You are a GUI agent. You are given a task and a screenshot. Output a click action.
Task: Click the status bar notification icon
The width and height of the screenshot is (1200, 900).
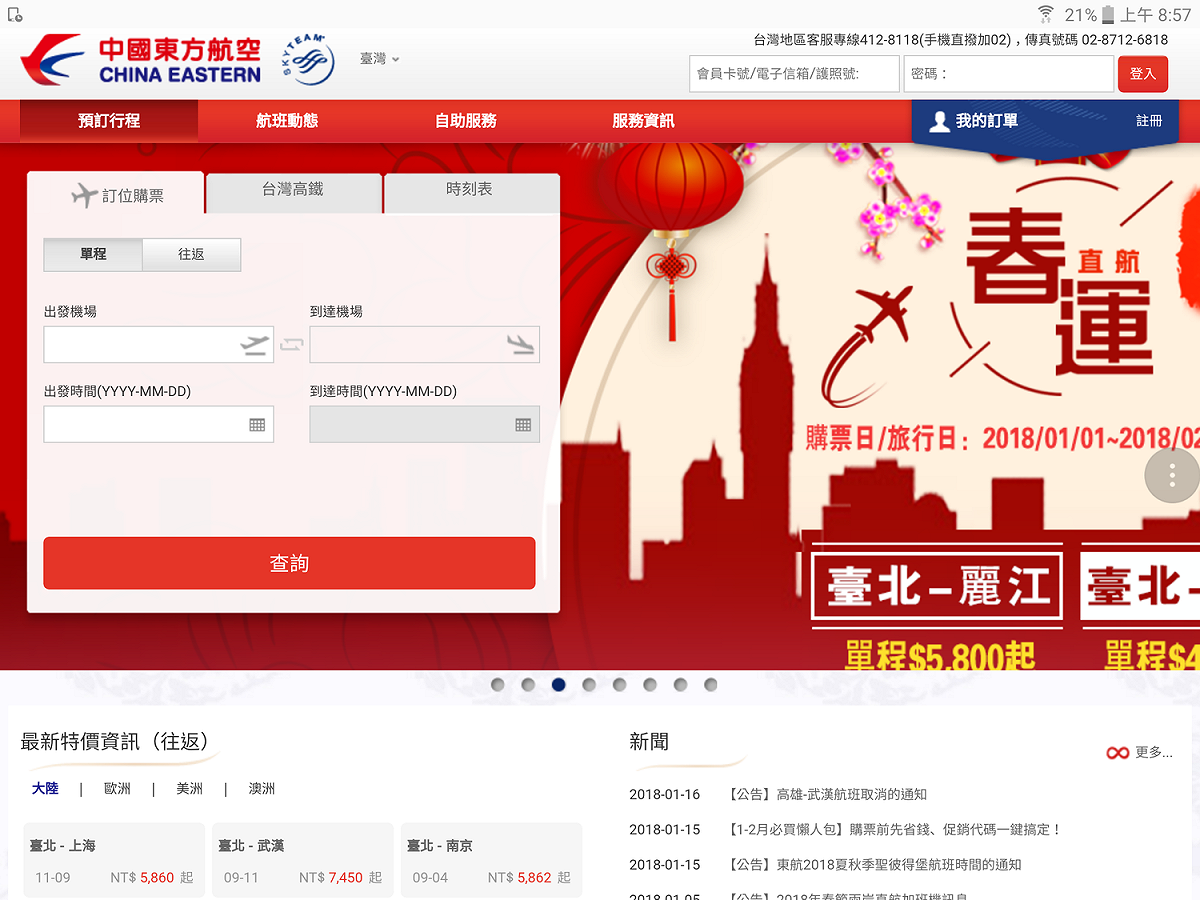15,15
